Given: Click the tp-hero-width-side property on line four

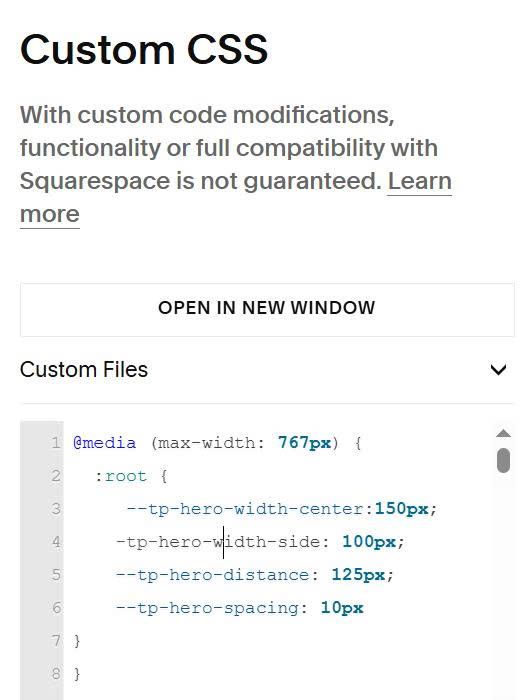Looking at the screenshot, I should pos(218,542).
